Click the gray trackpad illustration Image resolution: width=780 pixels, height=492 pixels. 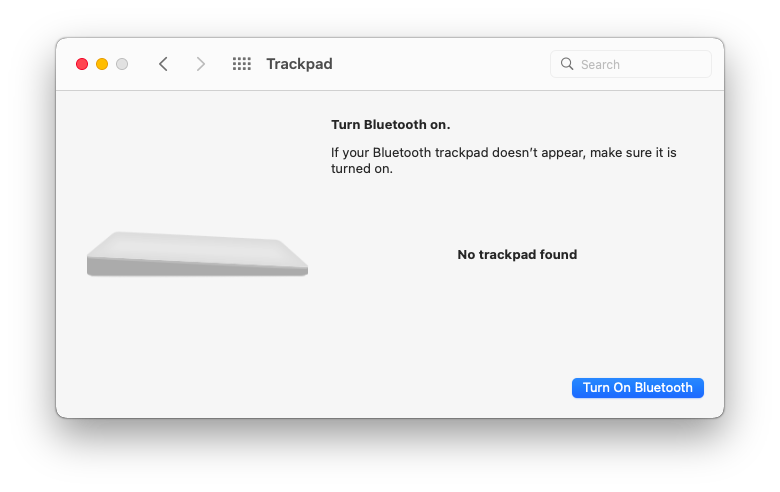(x=197, y=254)
